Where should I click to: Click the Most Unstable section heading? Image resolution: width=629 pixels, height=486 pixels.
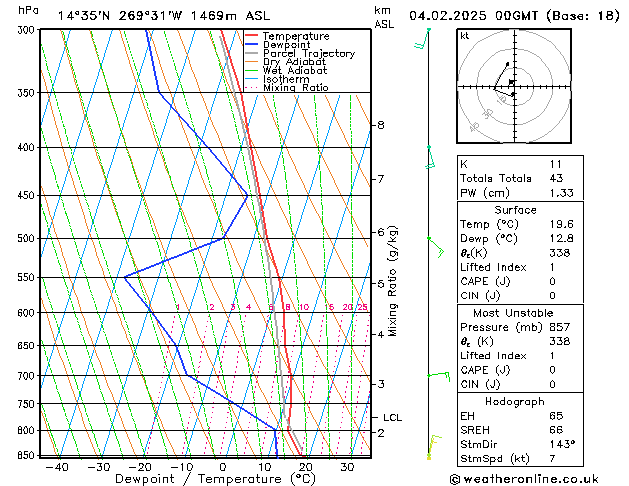pos(513,313)
